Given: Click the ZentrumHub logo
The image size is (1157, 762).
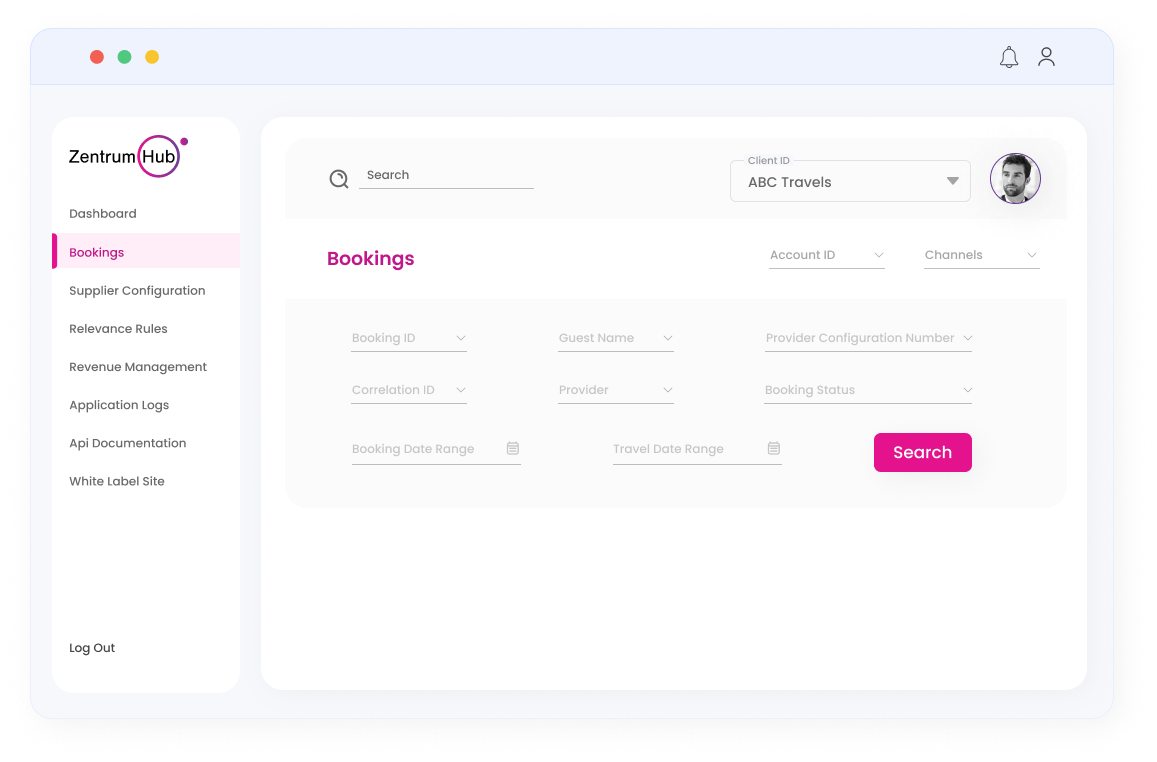Looking at the screenshot, I should click(128, 156).
